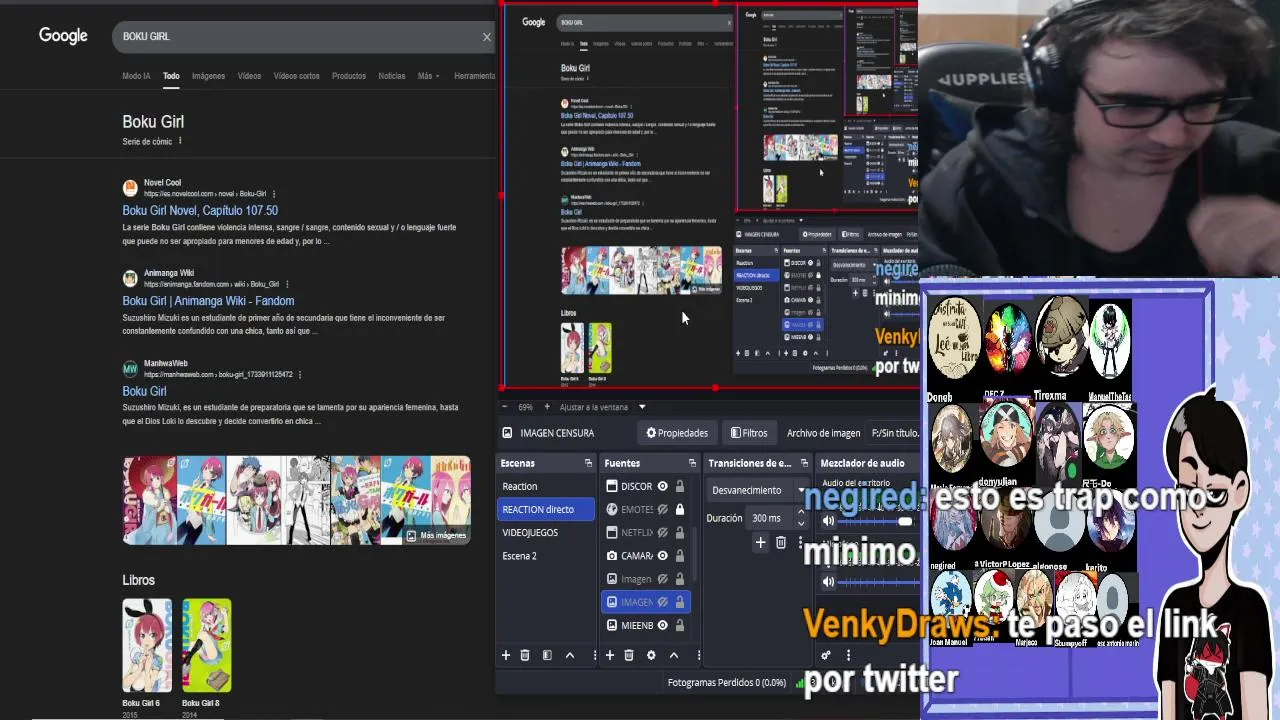Open the Fuentes toolbar three-dot menu
The width and height of the screenshot is (1280, 720).
click(698, 655)
